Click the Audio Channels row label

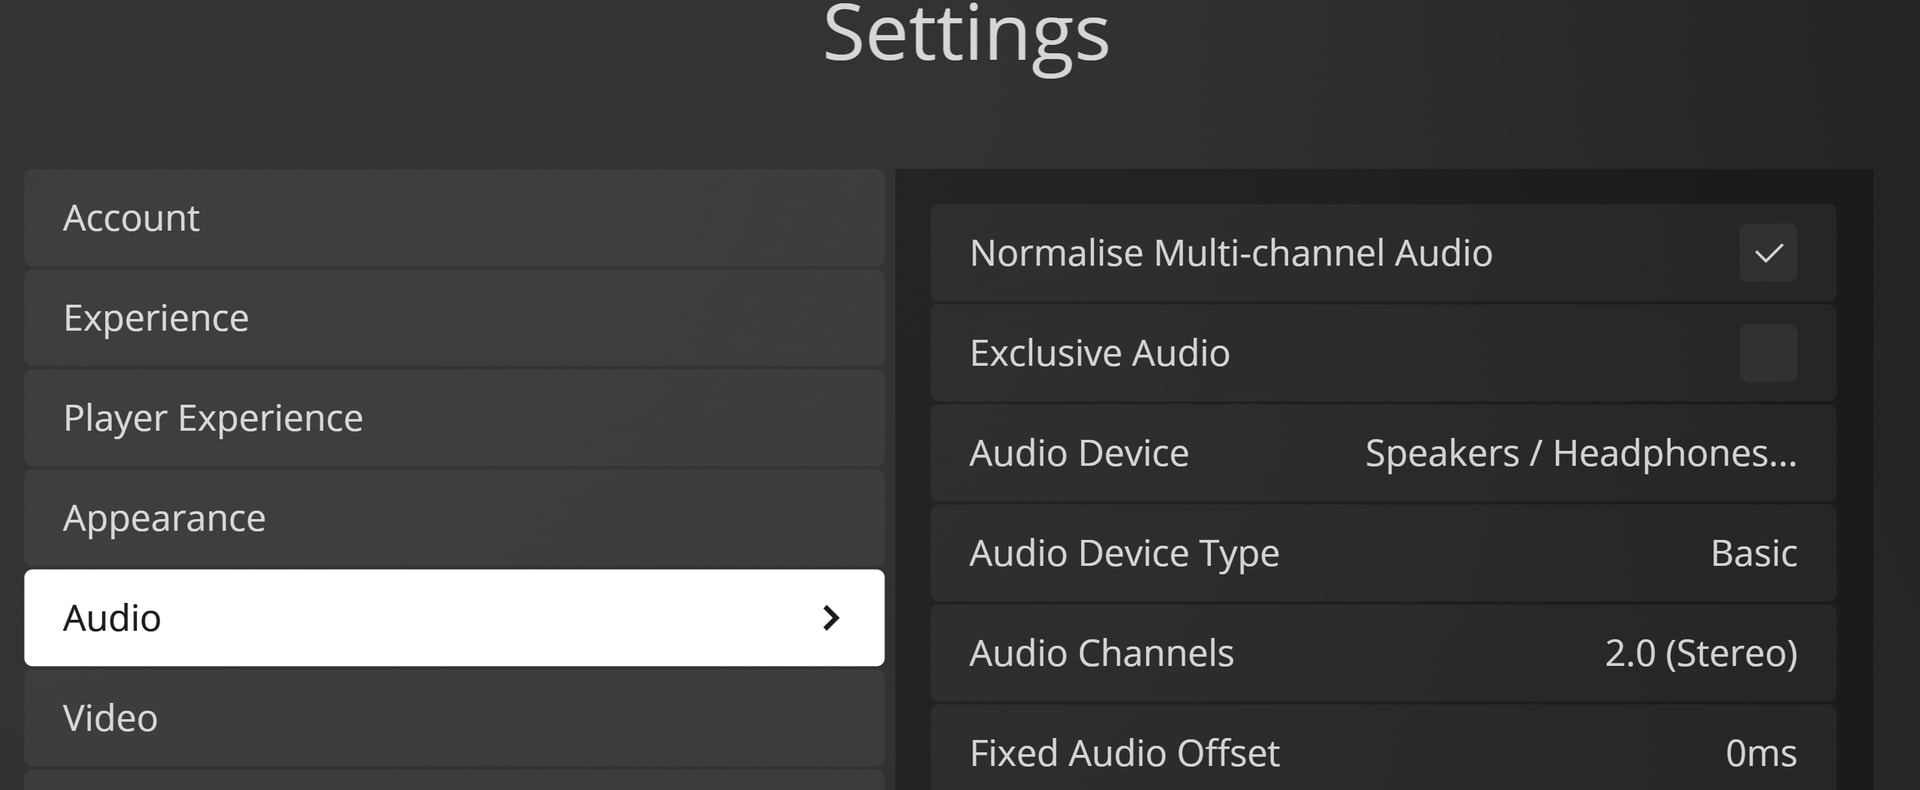[1101, 653]
